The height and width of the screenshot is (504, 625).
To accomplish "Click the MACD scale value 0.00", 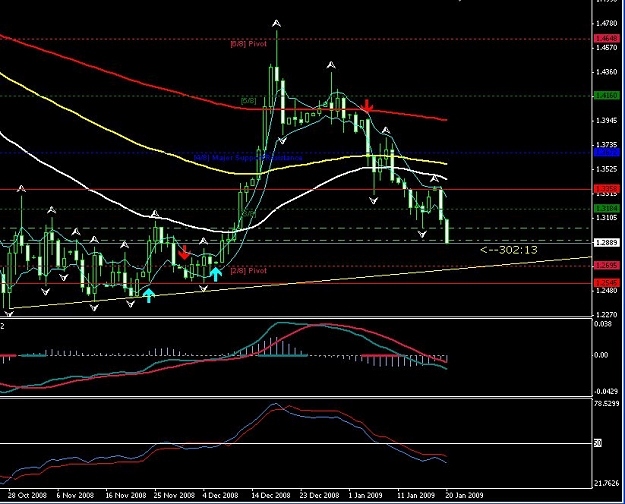I will pos(601,355).
